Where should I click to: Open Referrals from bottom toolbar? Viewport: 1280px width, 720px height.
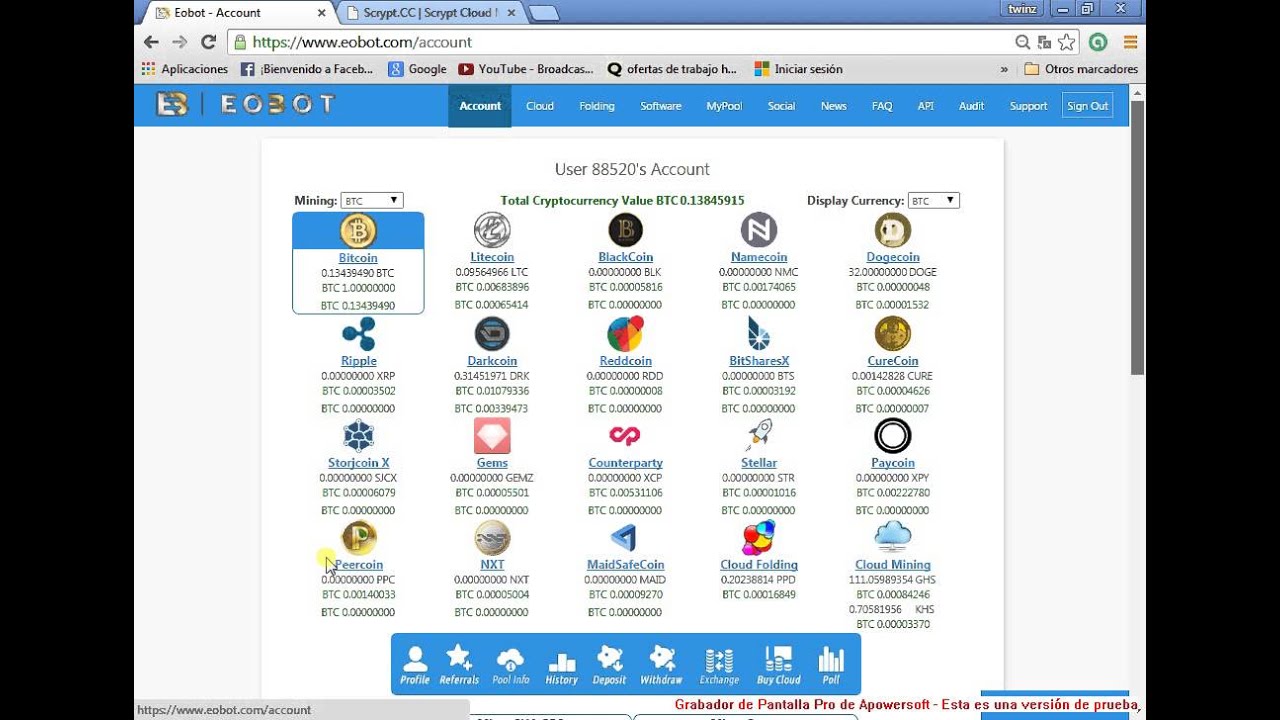459,665
